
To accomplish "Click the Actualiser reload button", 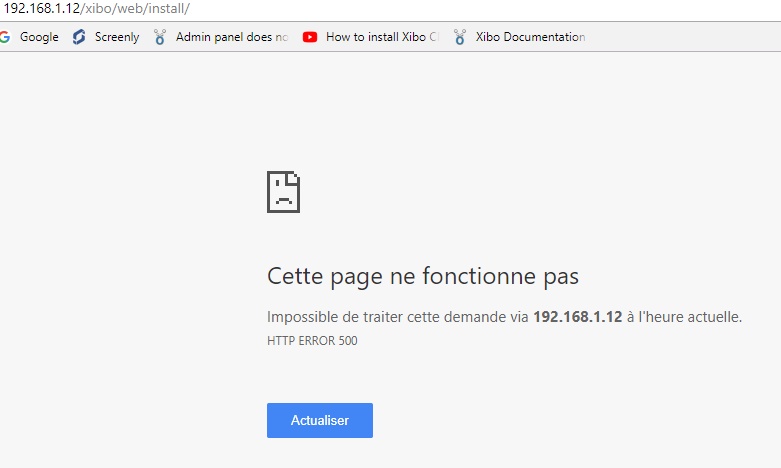I will 320,420.
